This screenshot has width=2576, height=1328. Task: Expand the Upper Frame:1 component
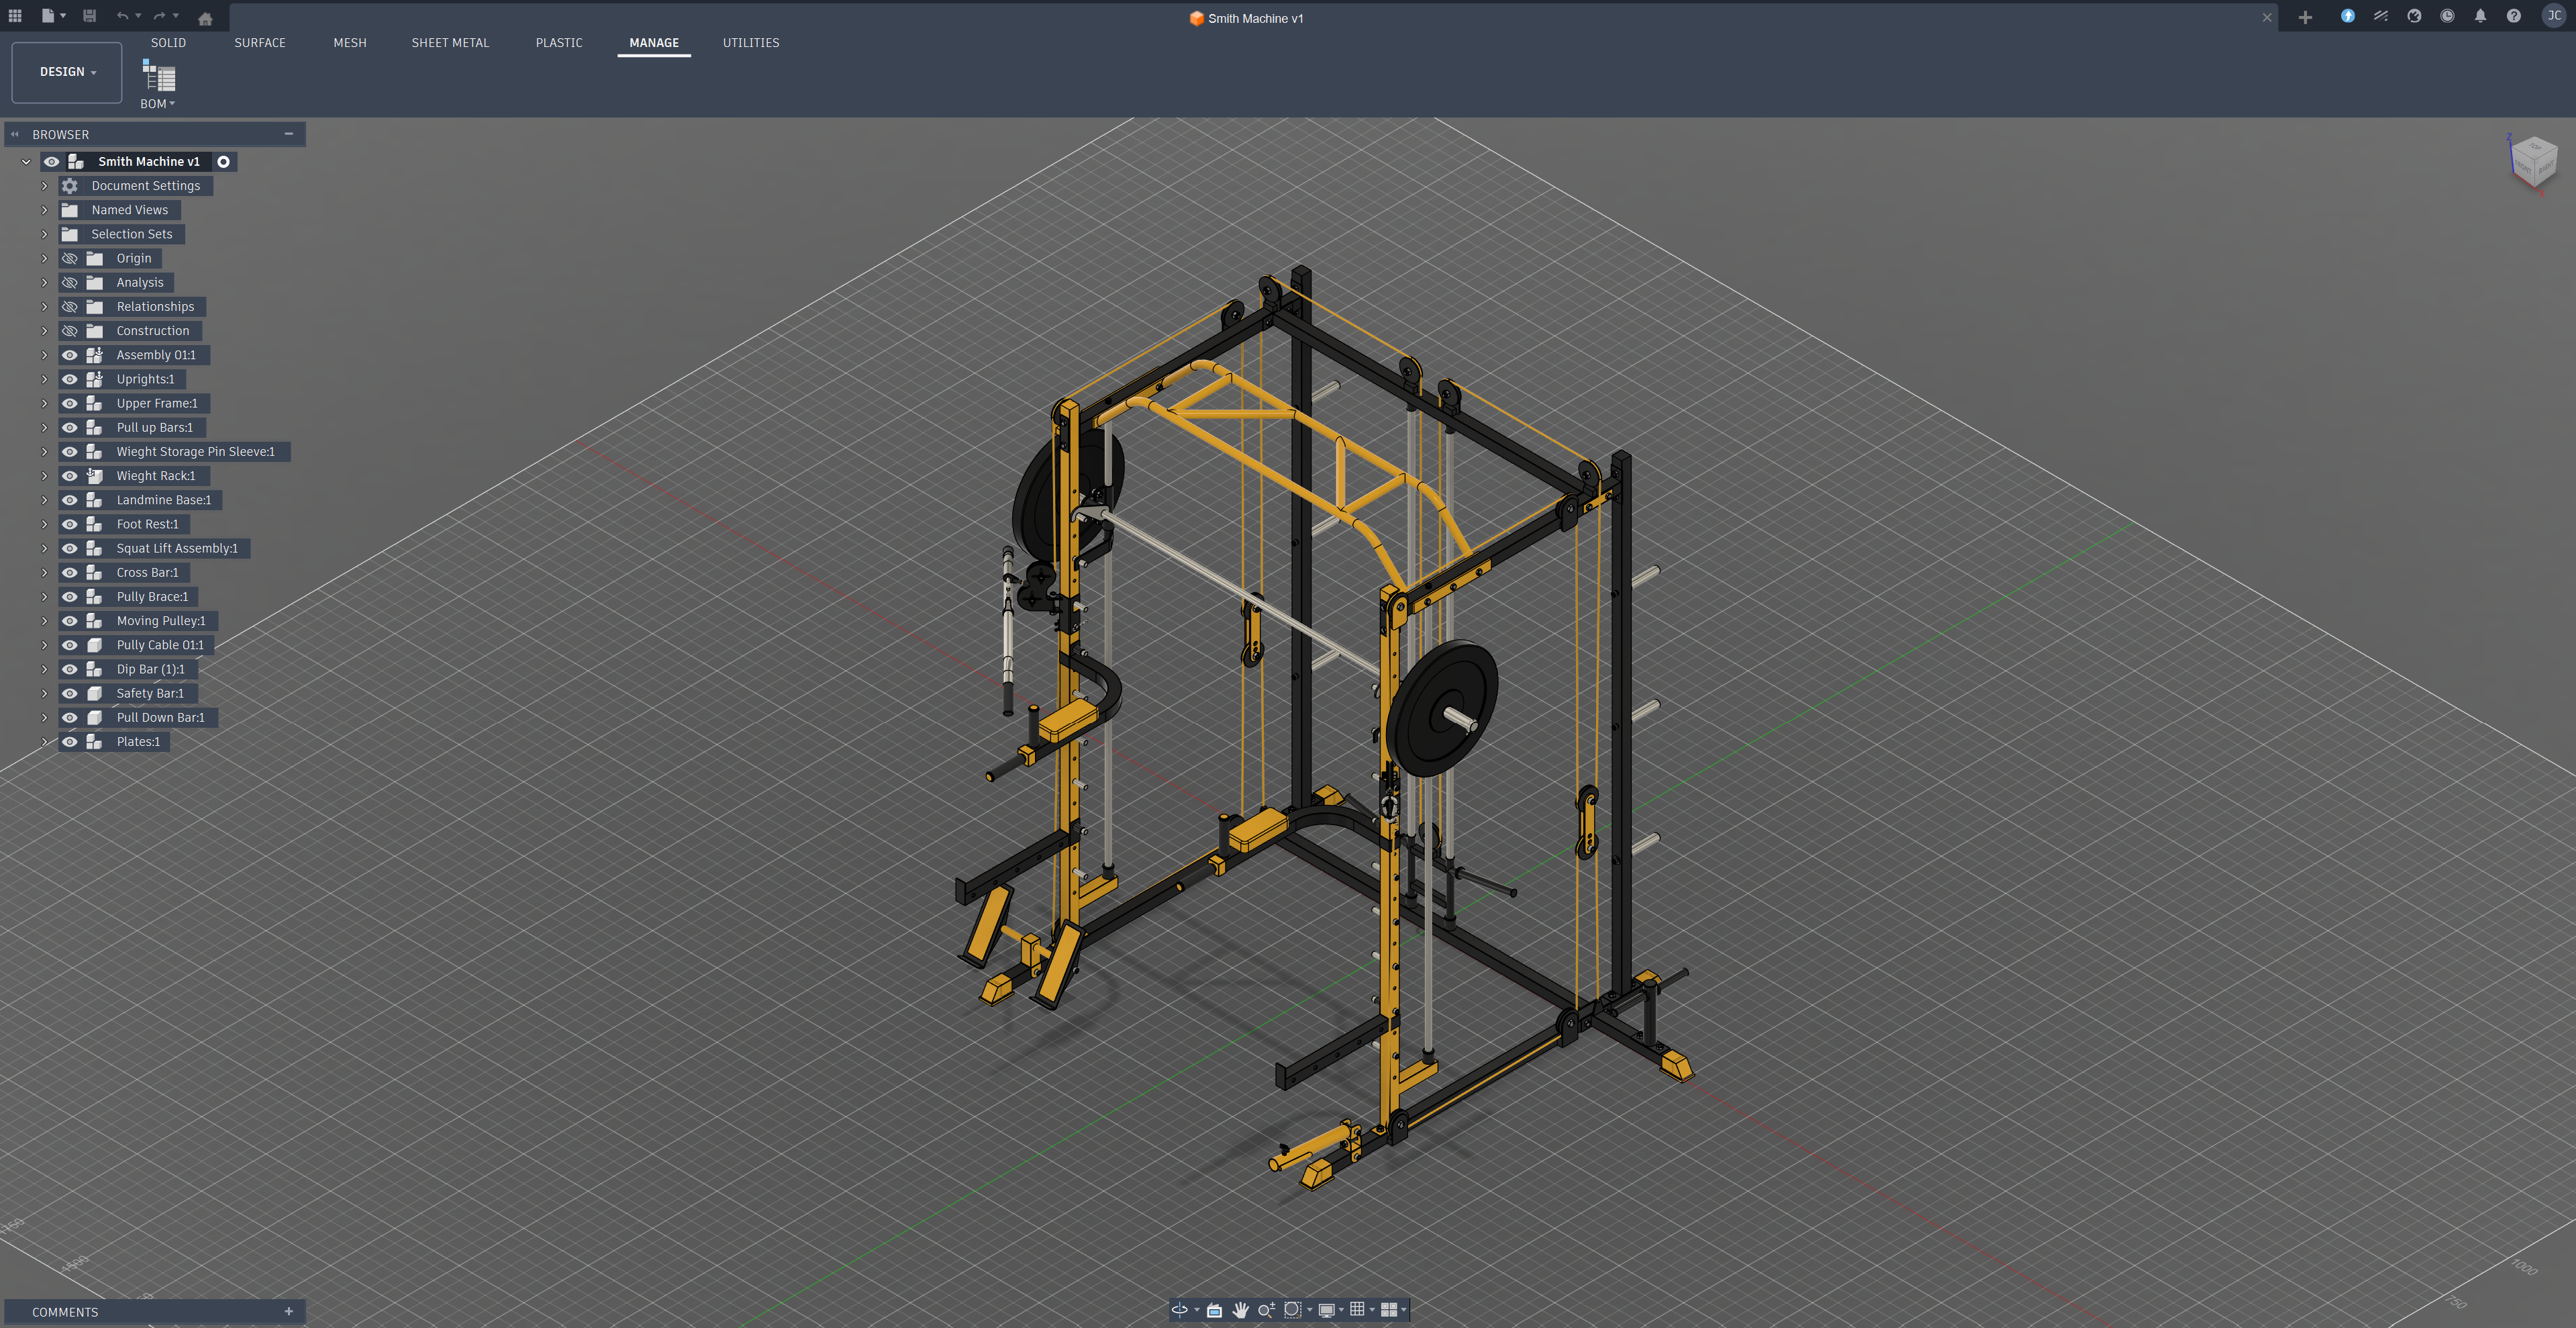point(44,403)
